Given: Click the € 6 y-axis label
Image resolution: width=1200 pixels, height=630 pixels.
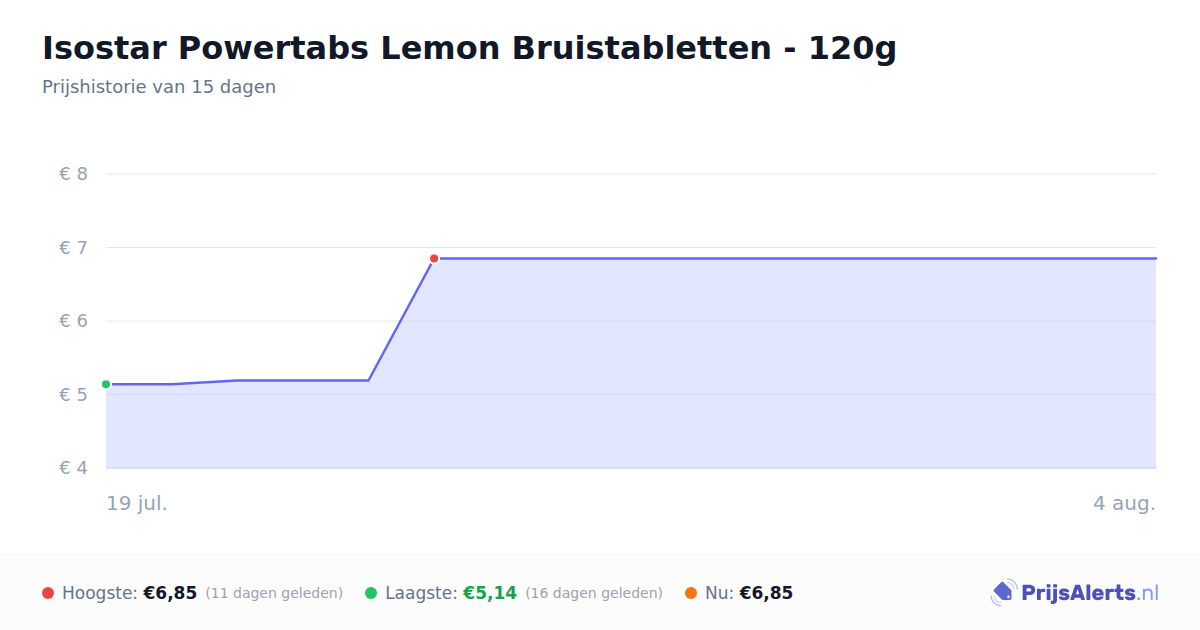Looking at the screenshot, I should tap(73, 321).
